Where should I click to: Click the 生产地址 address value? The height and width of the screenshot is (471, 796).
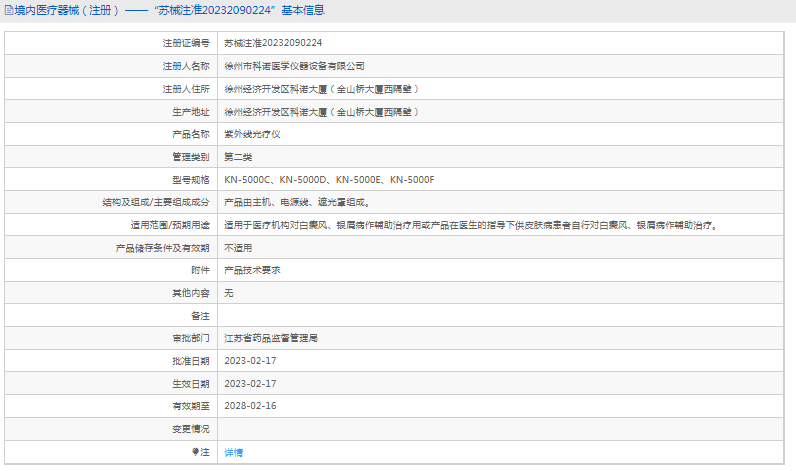(x=322, y=112)
